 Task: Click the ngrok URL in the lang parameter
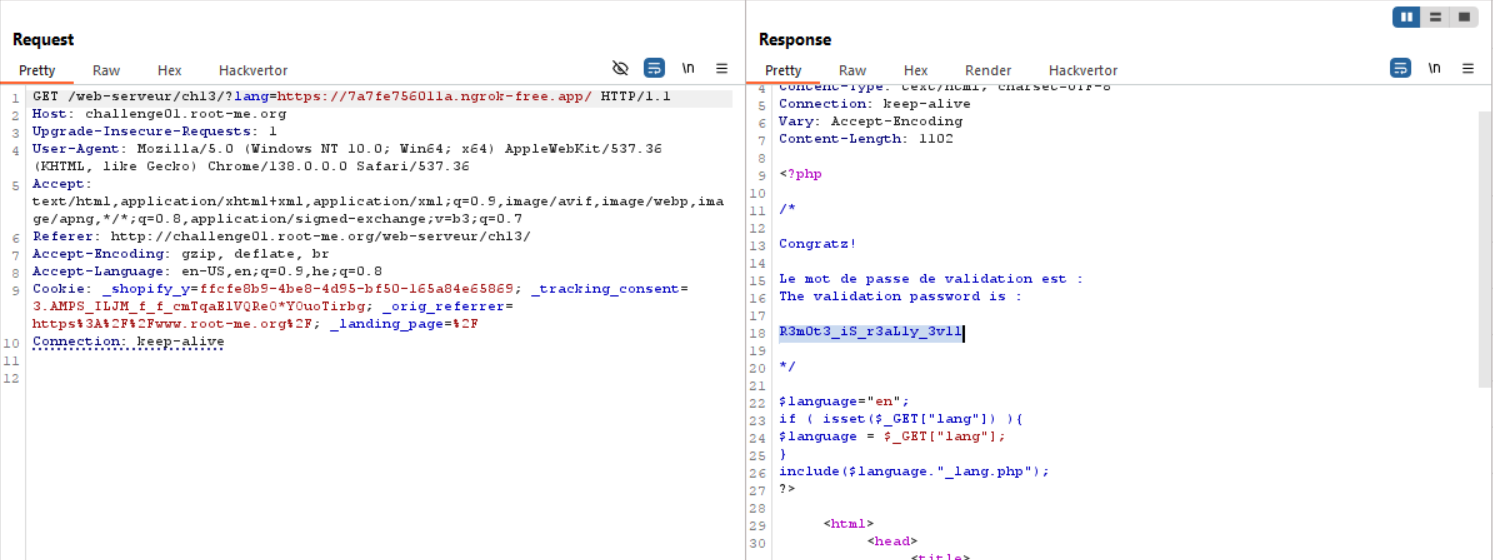[434, 97]
